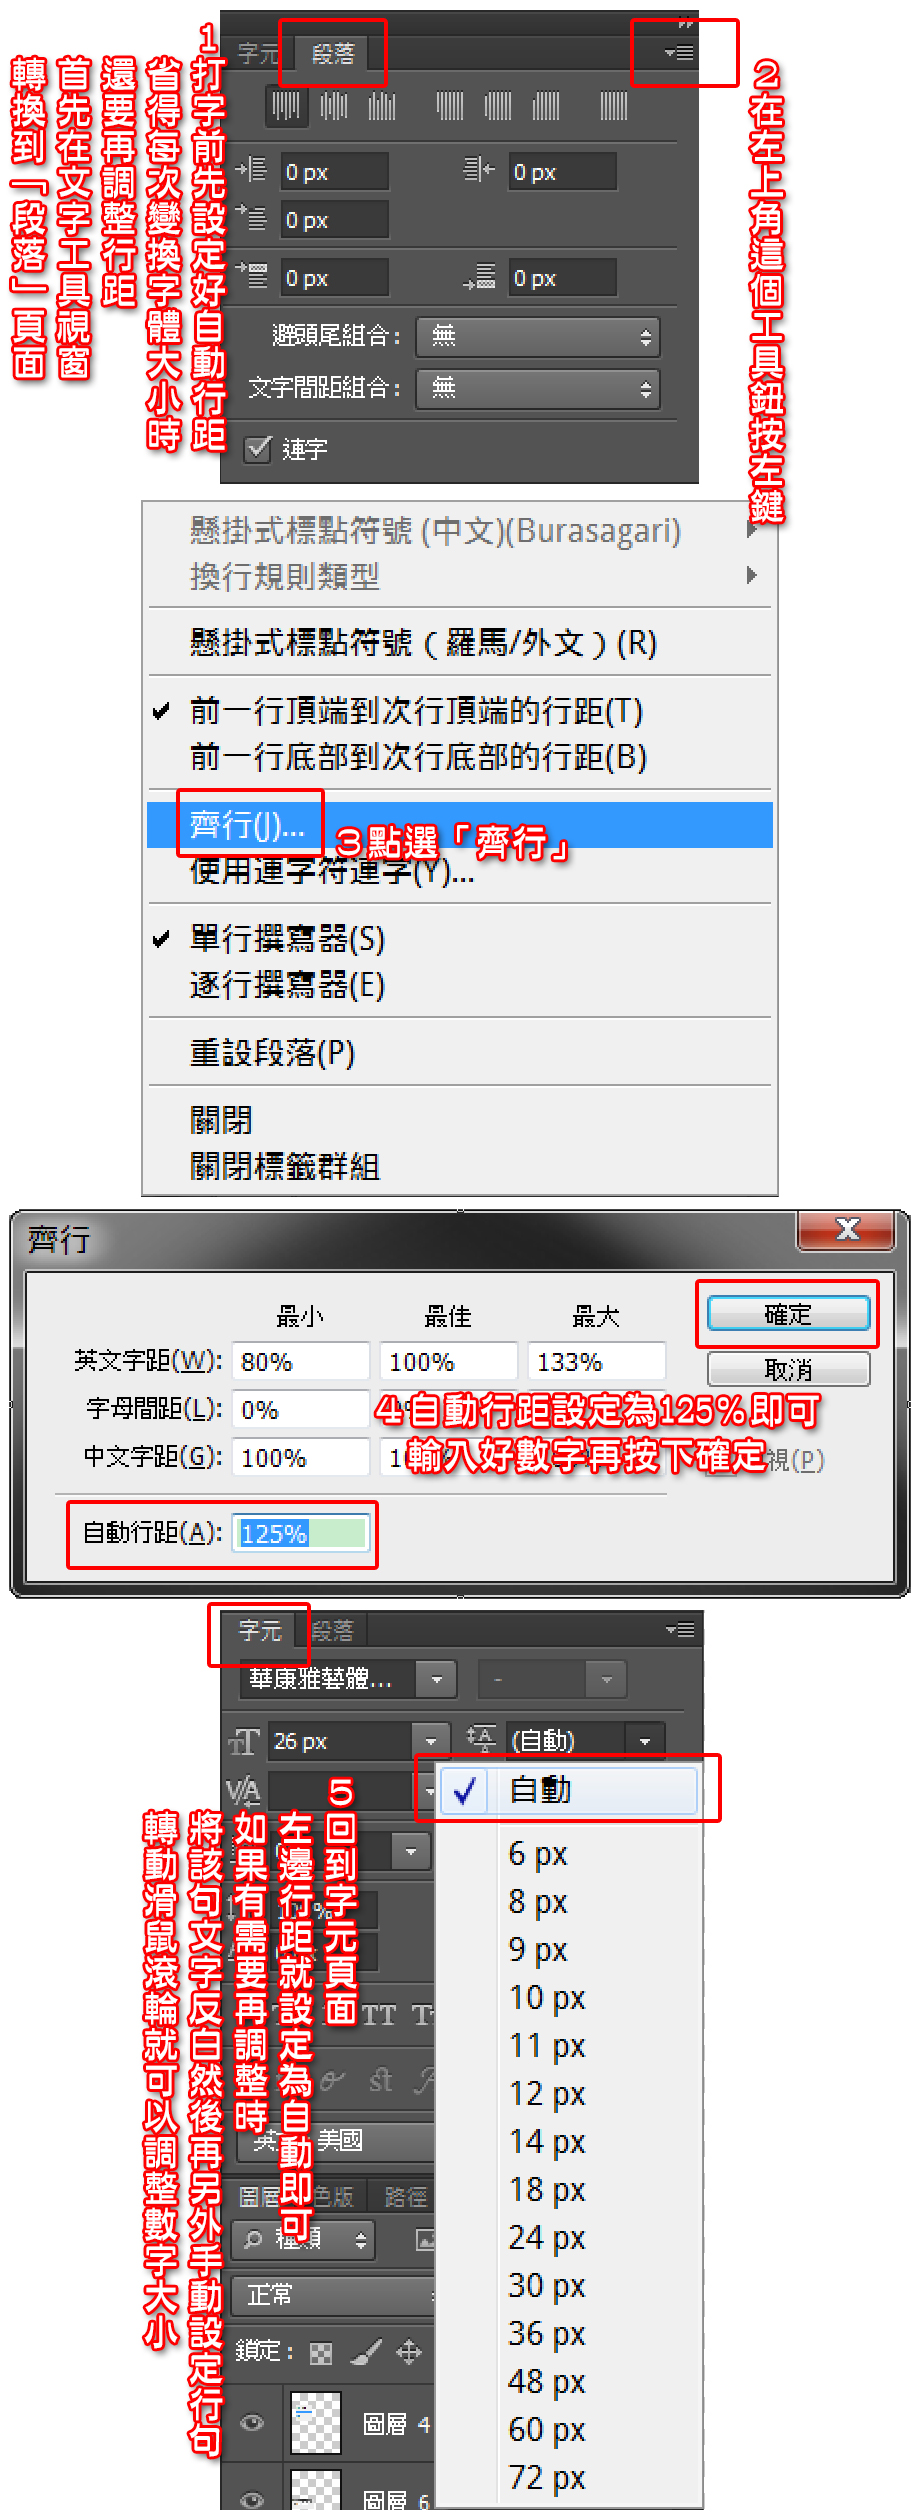Select the left align text icon
The height and width of the screenshot is (2520, 920).
click(x=286, y=106)
